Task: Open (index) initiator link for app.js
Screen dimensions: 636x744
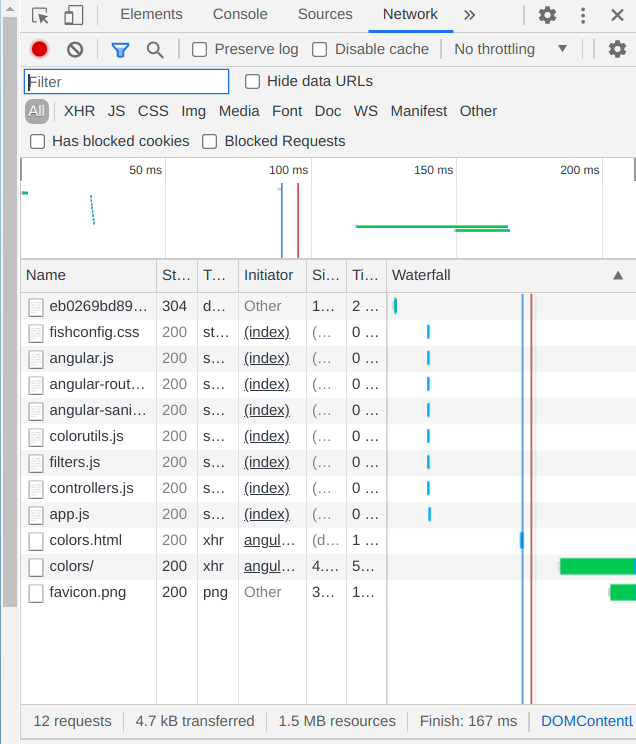Action: pyautogui.click(x=267, y=514)
